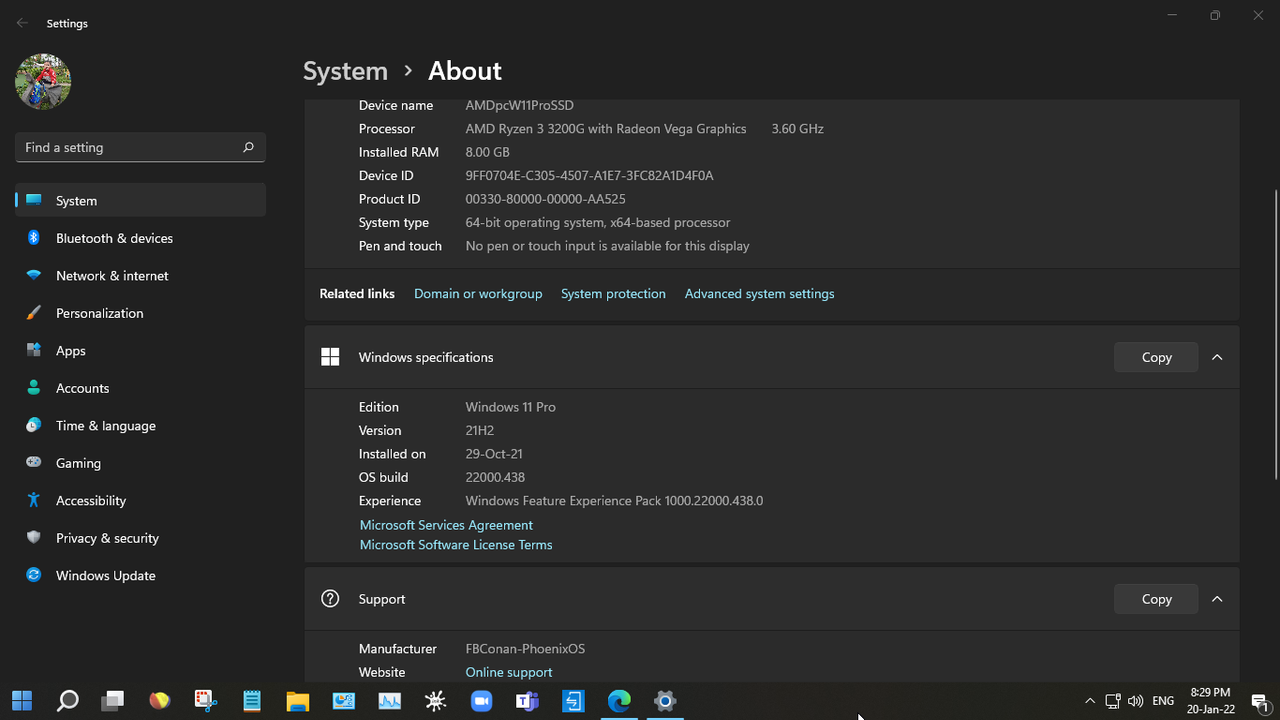Show hidden tray icons chevron

point(1090,701)
